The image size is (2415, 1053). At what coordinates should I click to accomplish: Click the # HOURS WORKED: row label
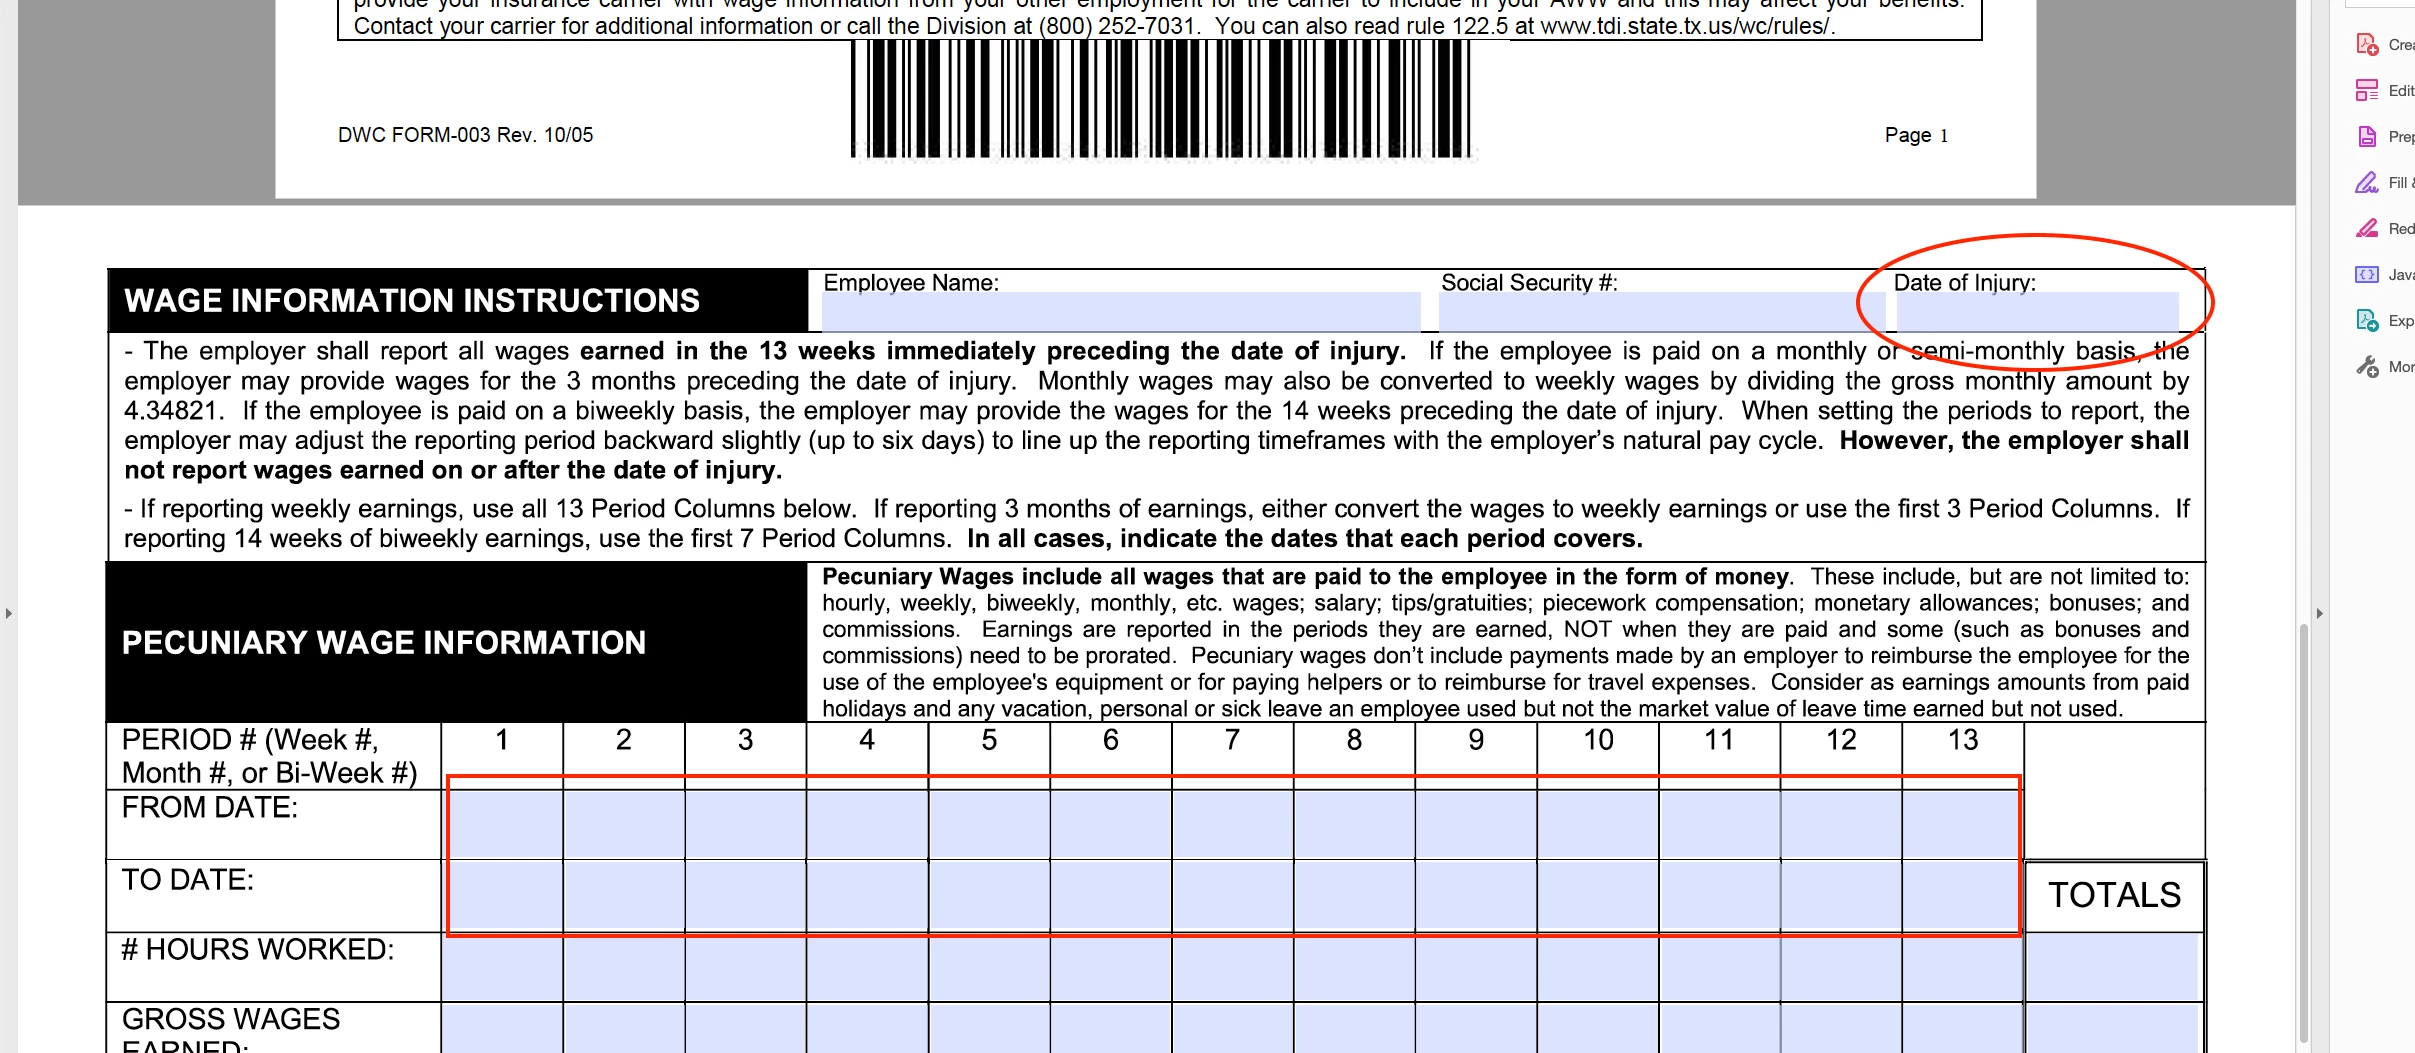[258, 950]
